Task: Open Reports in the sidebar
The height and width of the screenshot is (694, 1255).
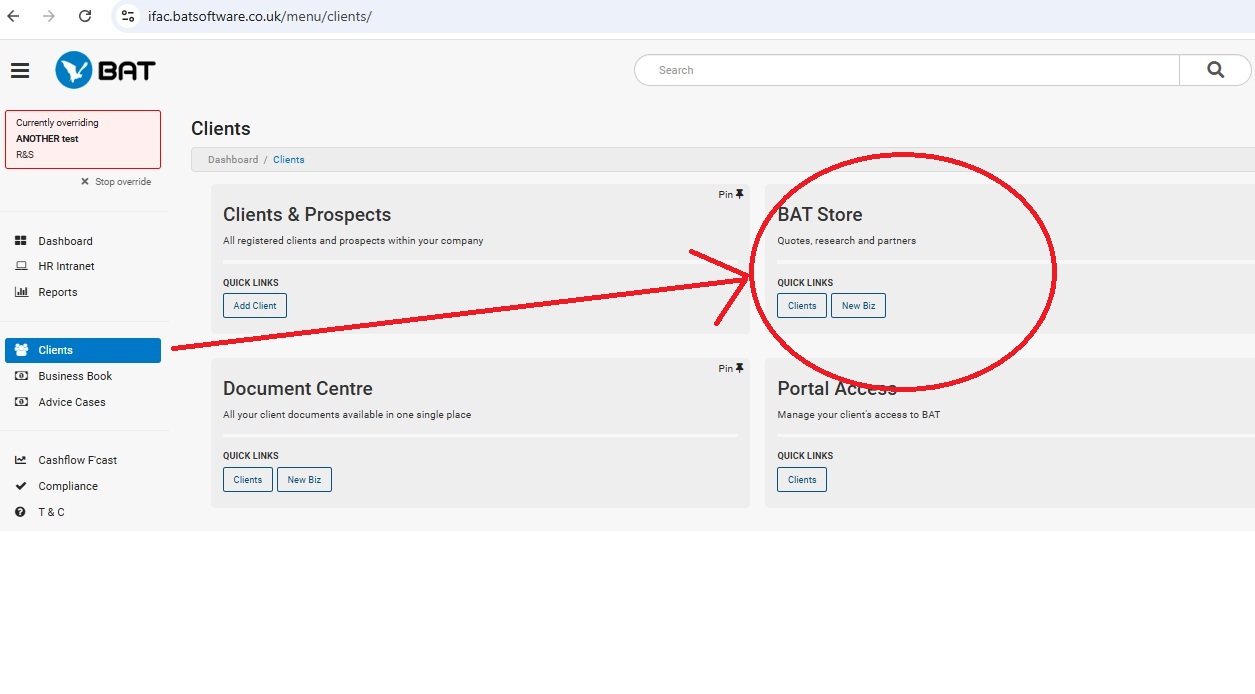Action: [x=58, y=292]
